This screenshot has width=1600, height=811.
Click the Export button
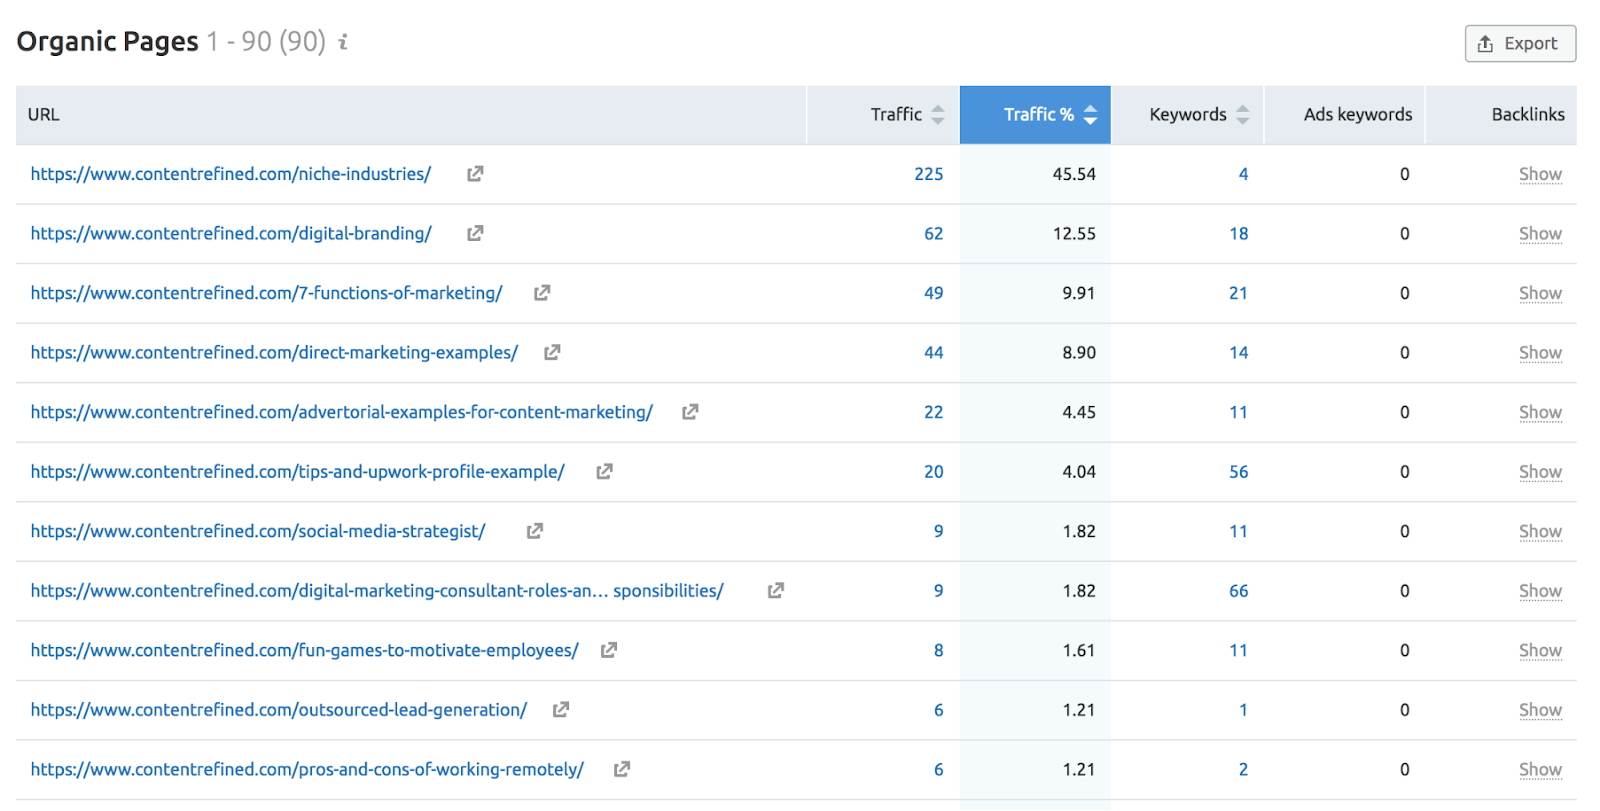pyautogui.click(x=1520, y=44)
